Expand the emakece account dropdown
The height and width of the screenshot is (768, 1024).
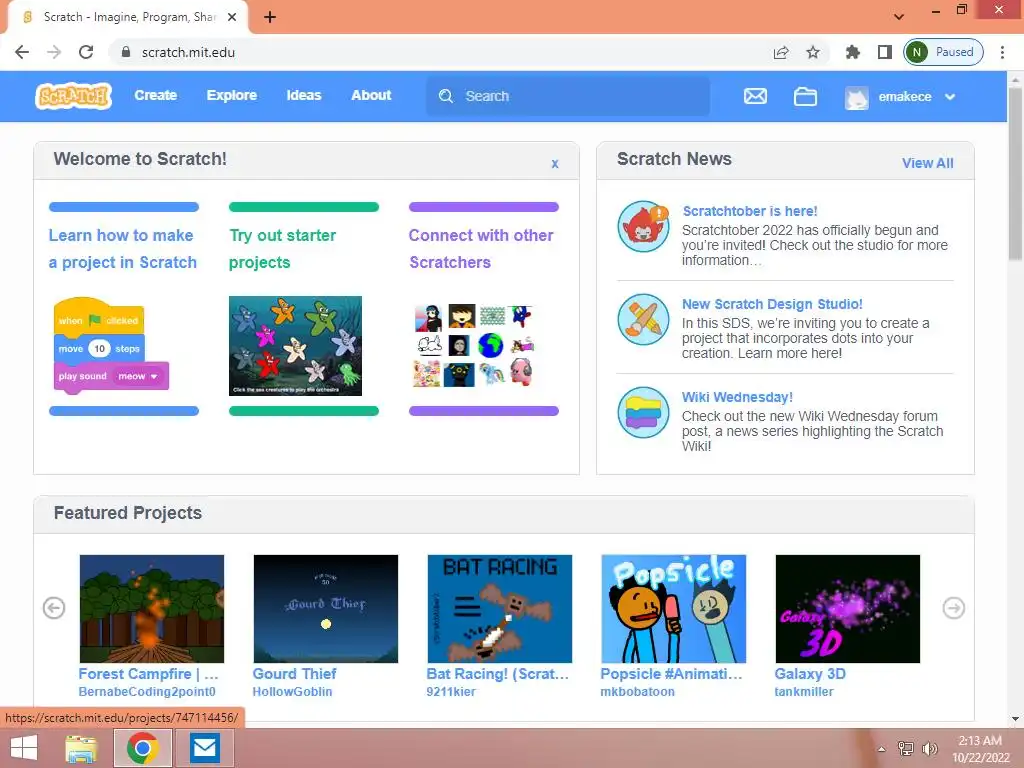[950, 97]
